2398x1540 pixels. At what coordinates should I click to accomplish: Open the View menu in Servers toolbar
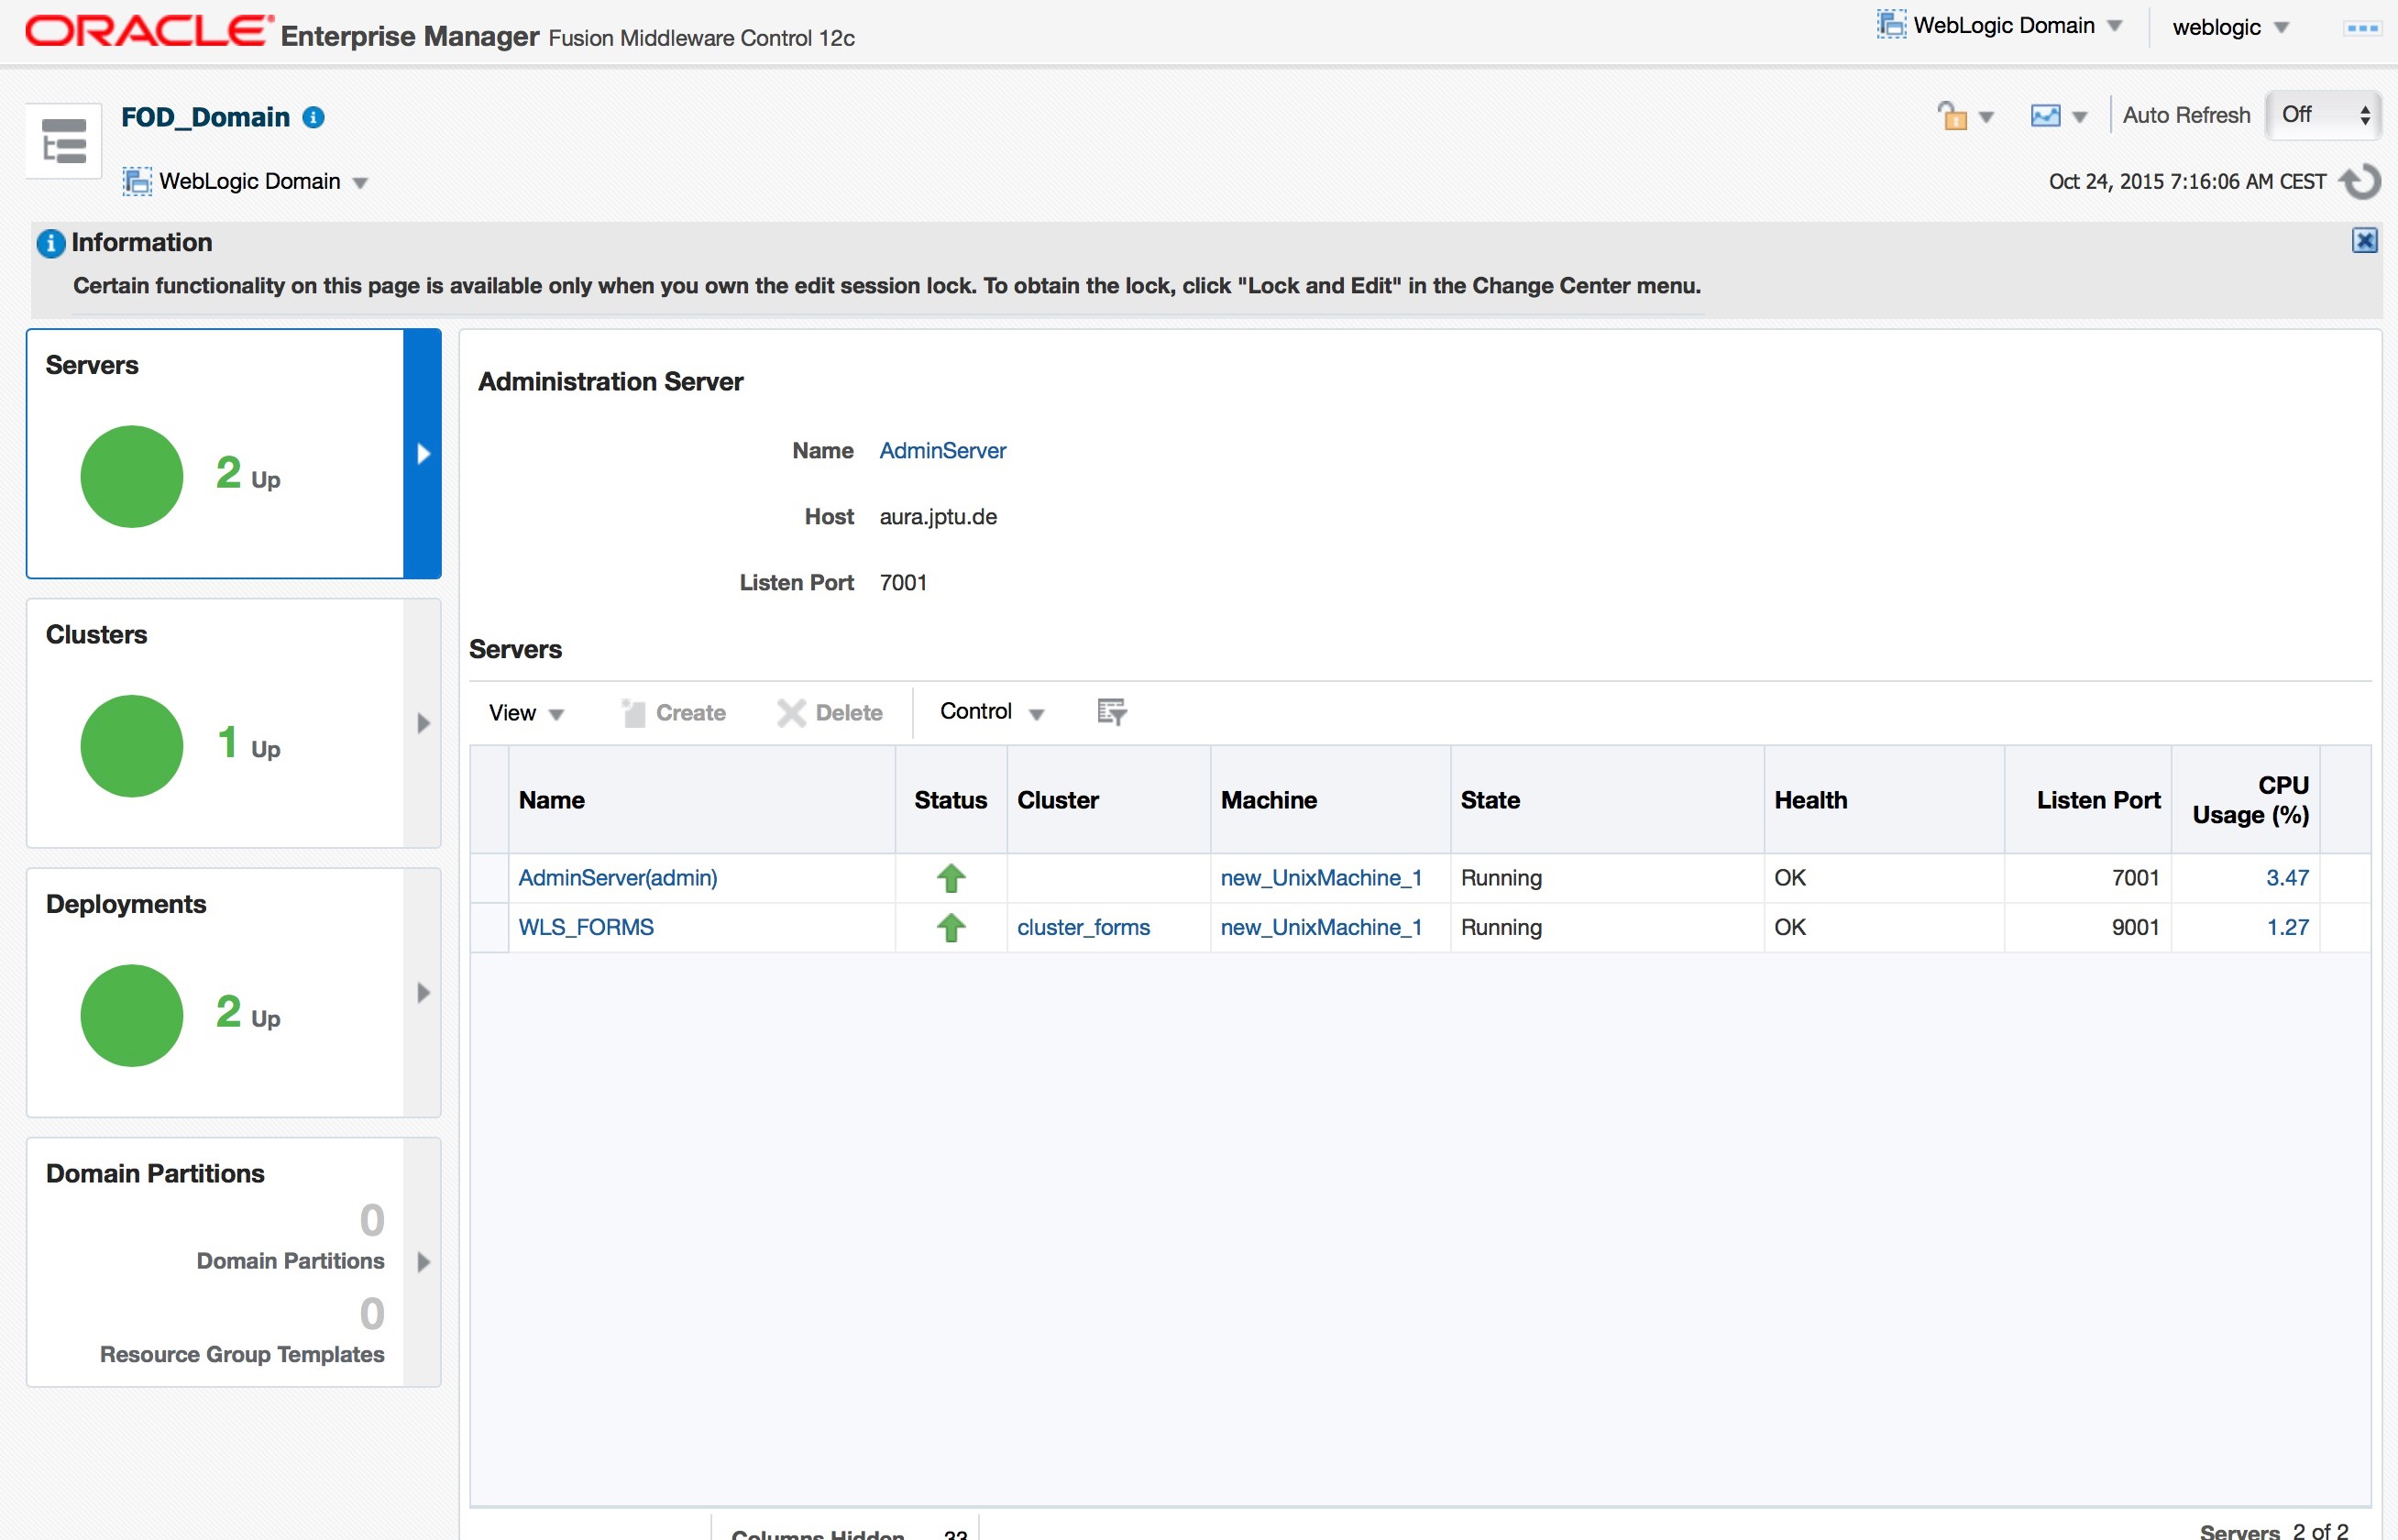point(526,713)
